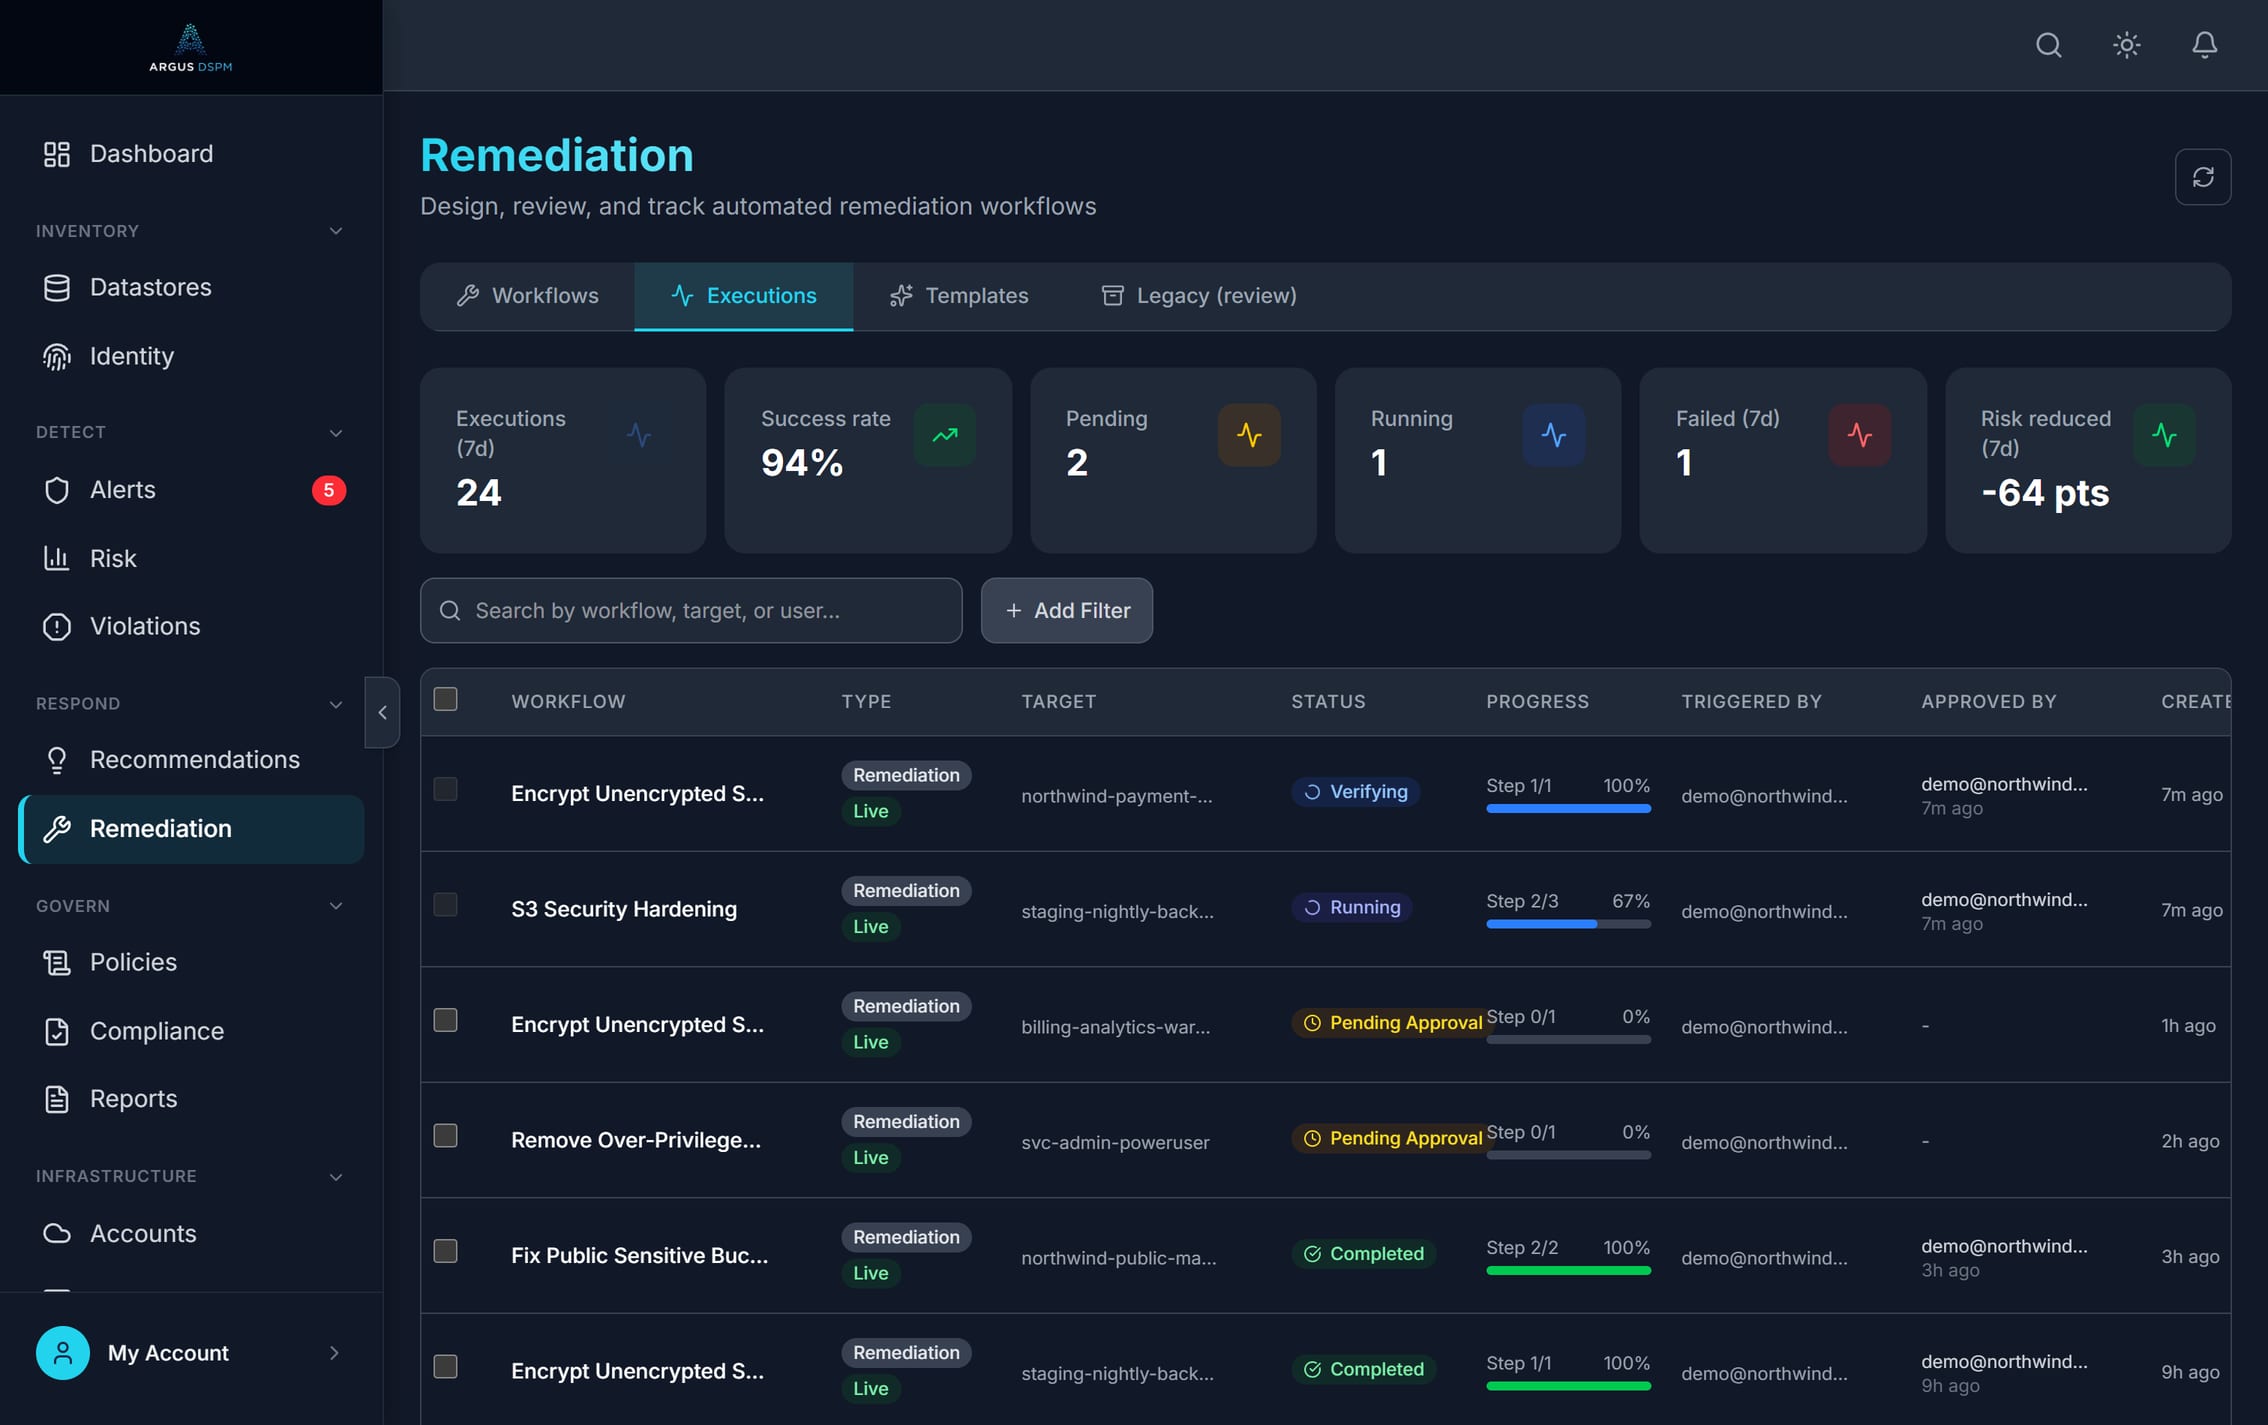Check the completed staging-nightly-back encrypt row
This screenshot has width=2268, height=1425.
(445, 1366)
